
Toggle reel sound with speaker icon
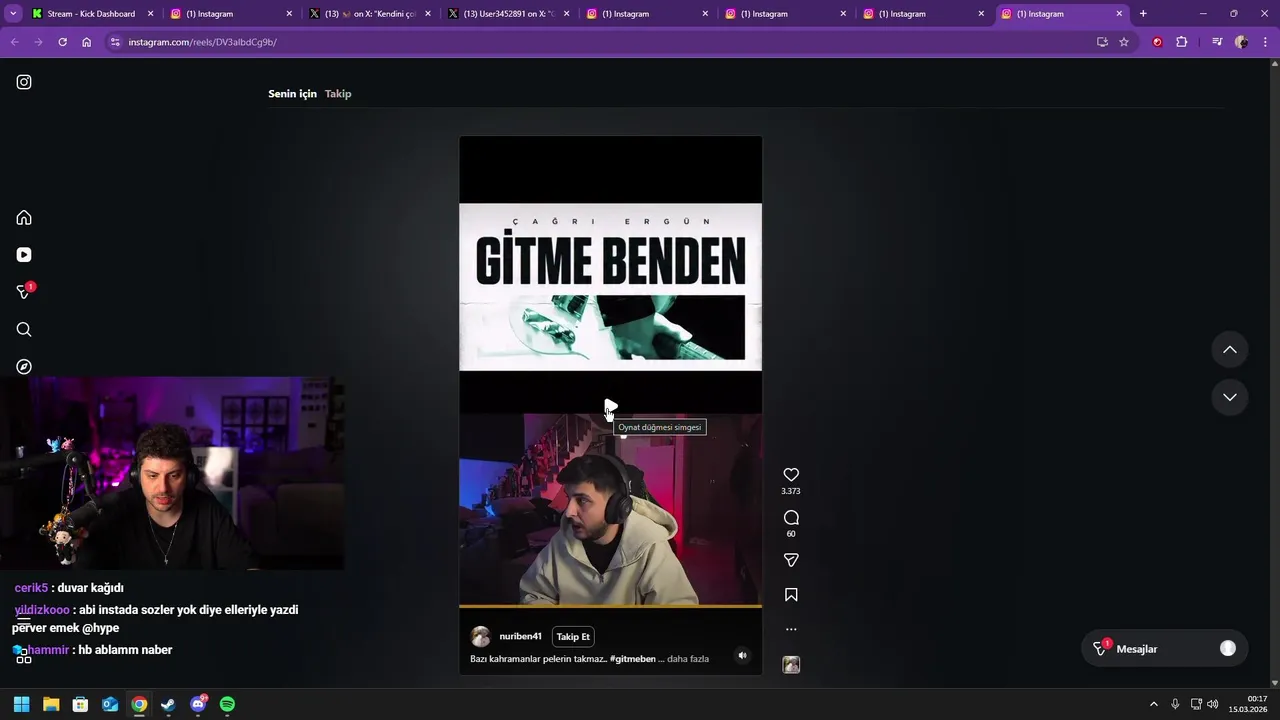(742, 656)
